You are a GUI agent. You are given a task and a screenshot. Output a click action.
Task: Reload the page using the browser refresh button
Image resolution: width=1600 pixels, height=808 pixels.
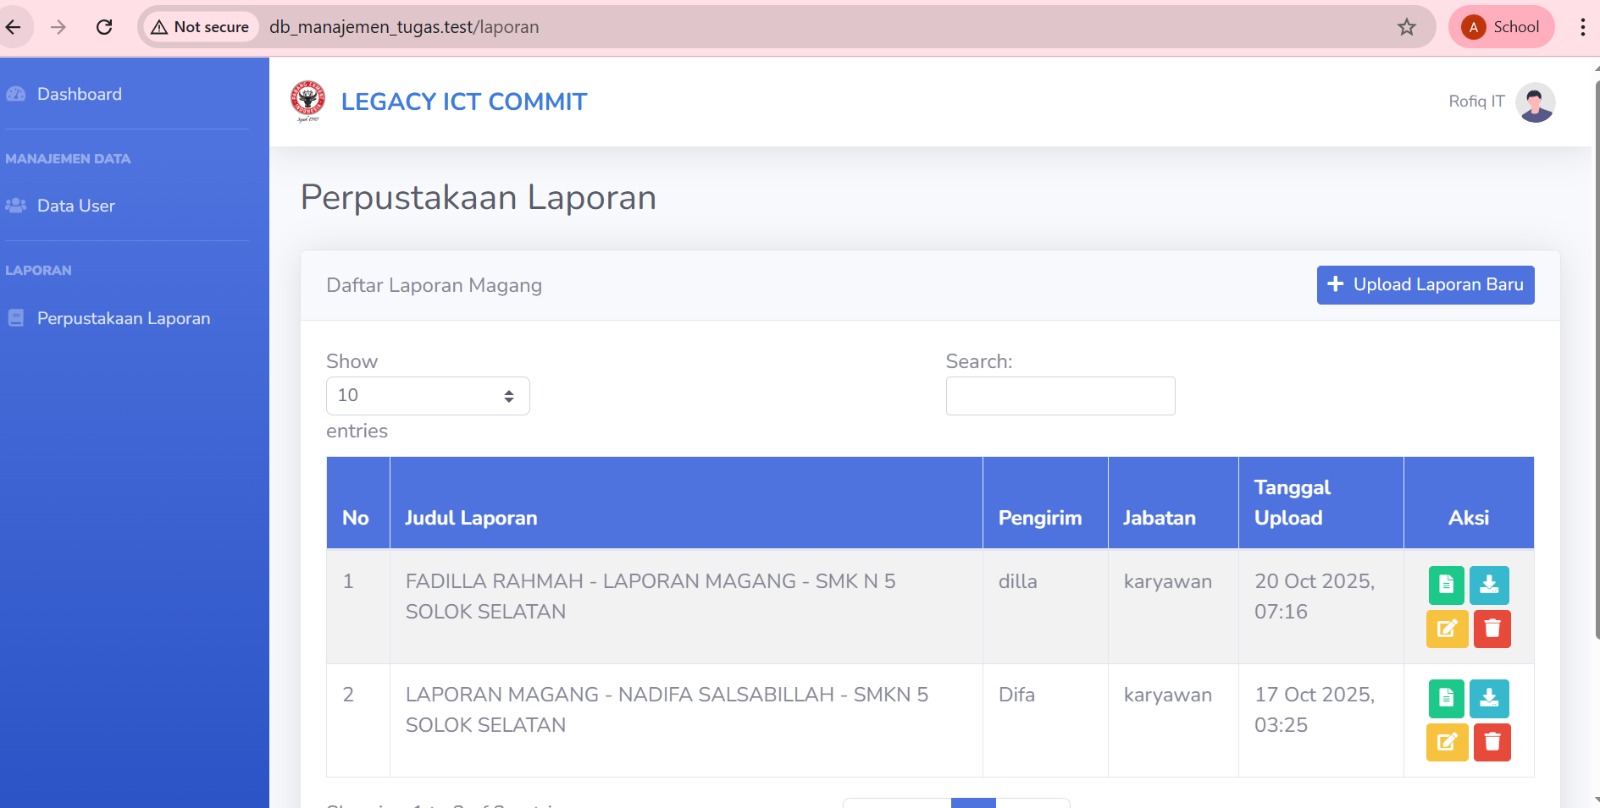(x=104, y=27)
